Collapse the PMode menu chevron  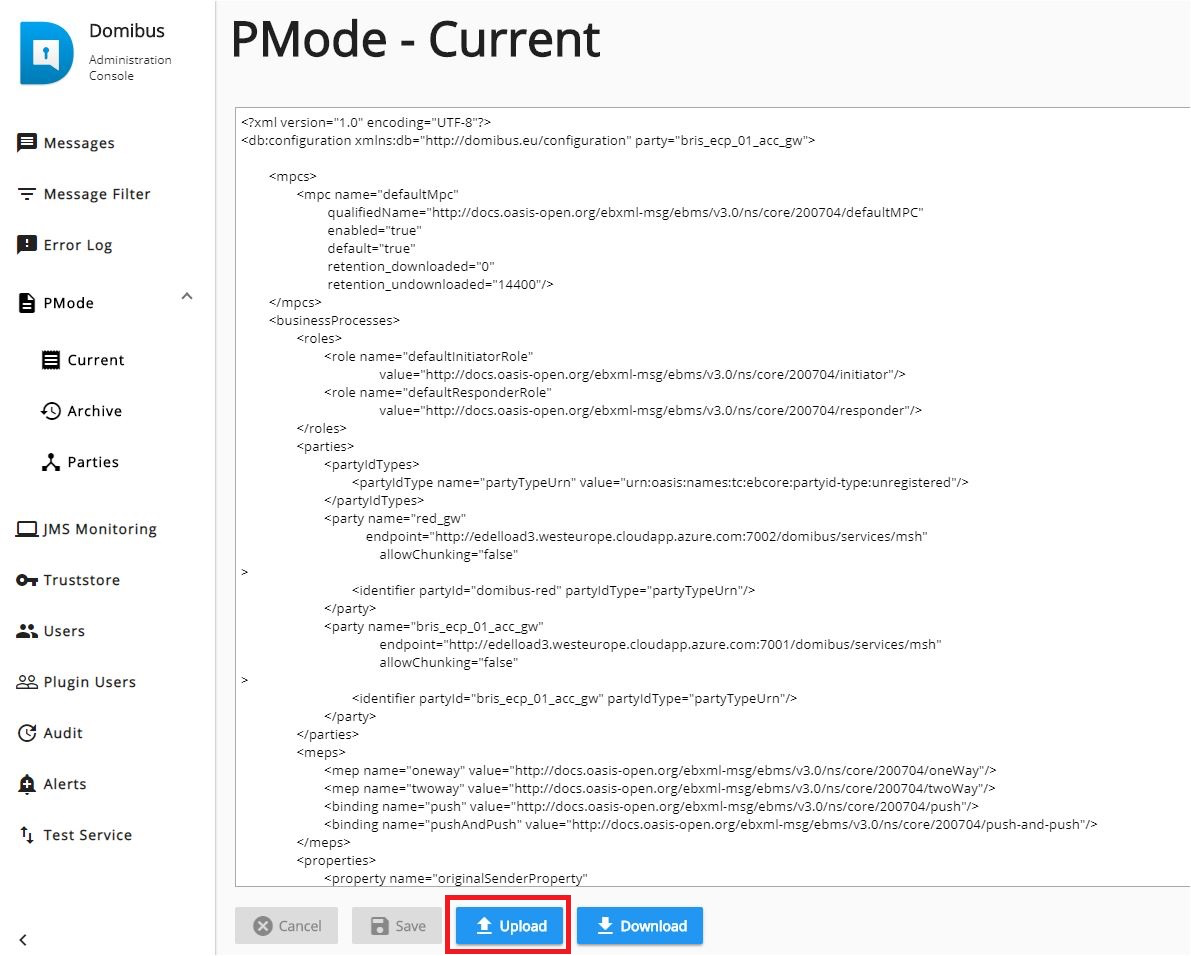pos(187,296)
